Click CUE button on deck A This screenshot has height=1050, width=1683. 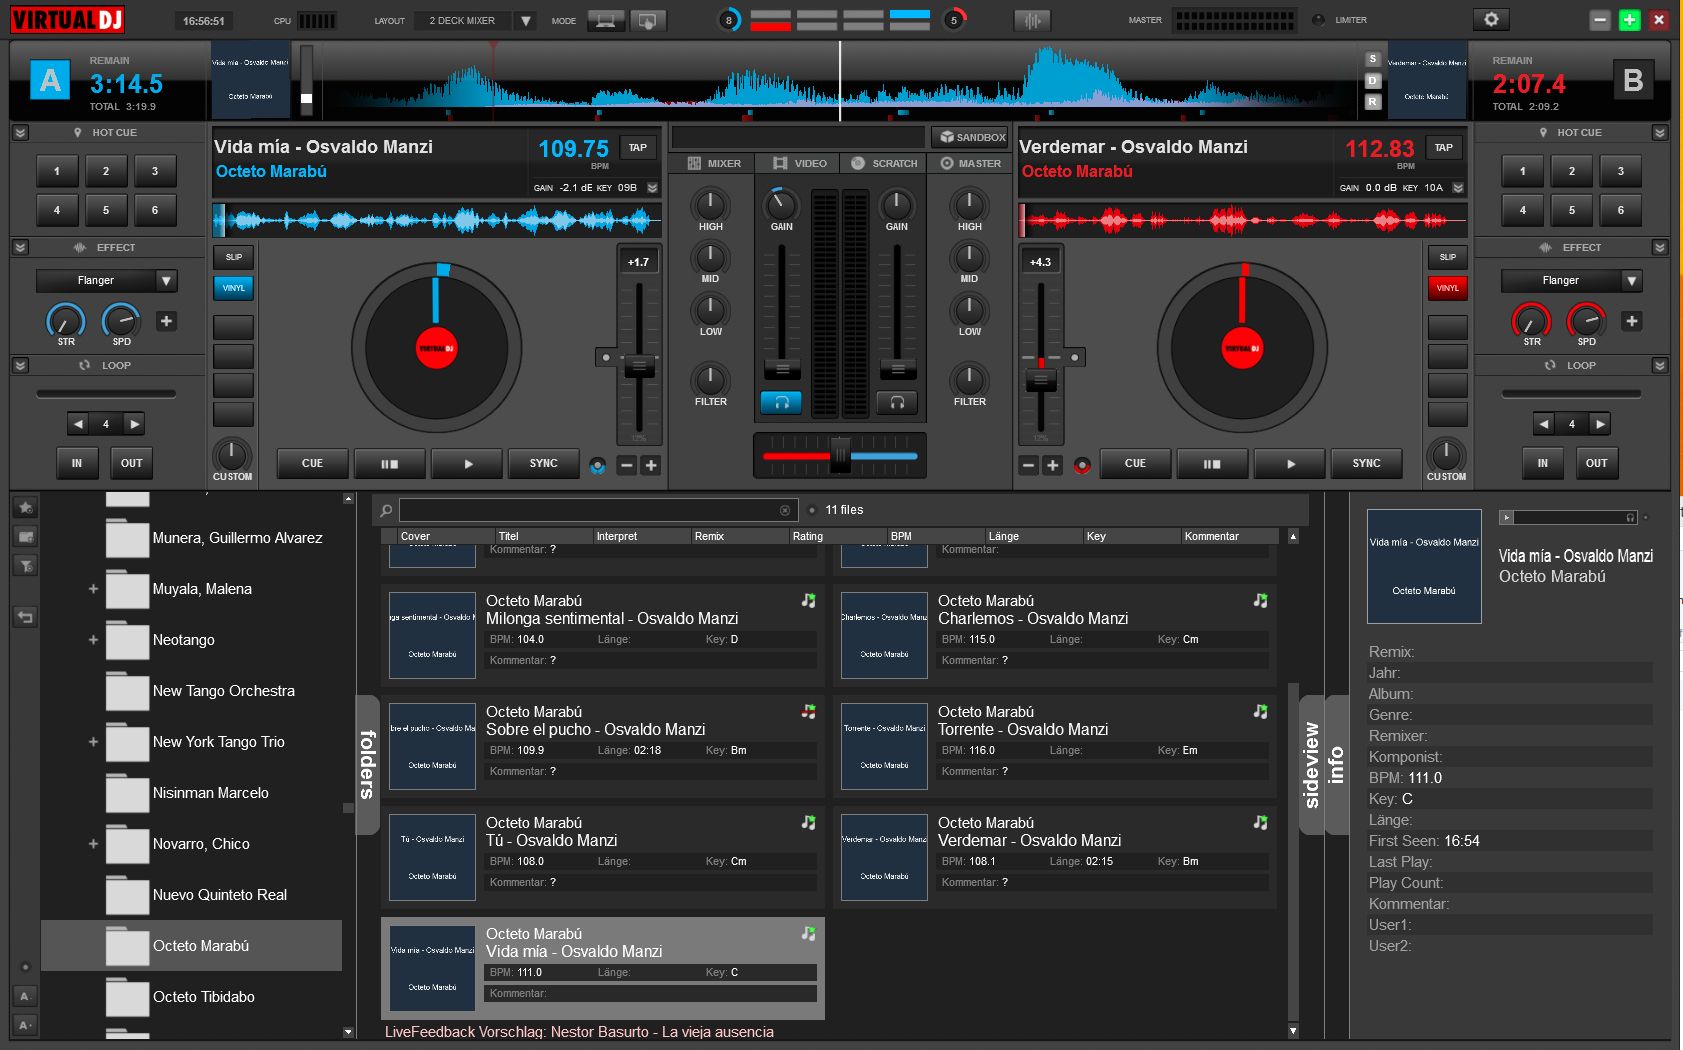pyautogui.click(x=312, y=463)
